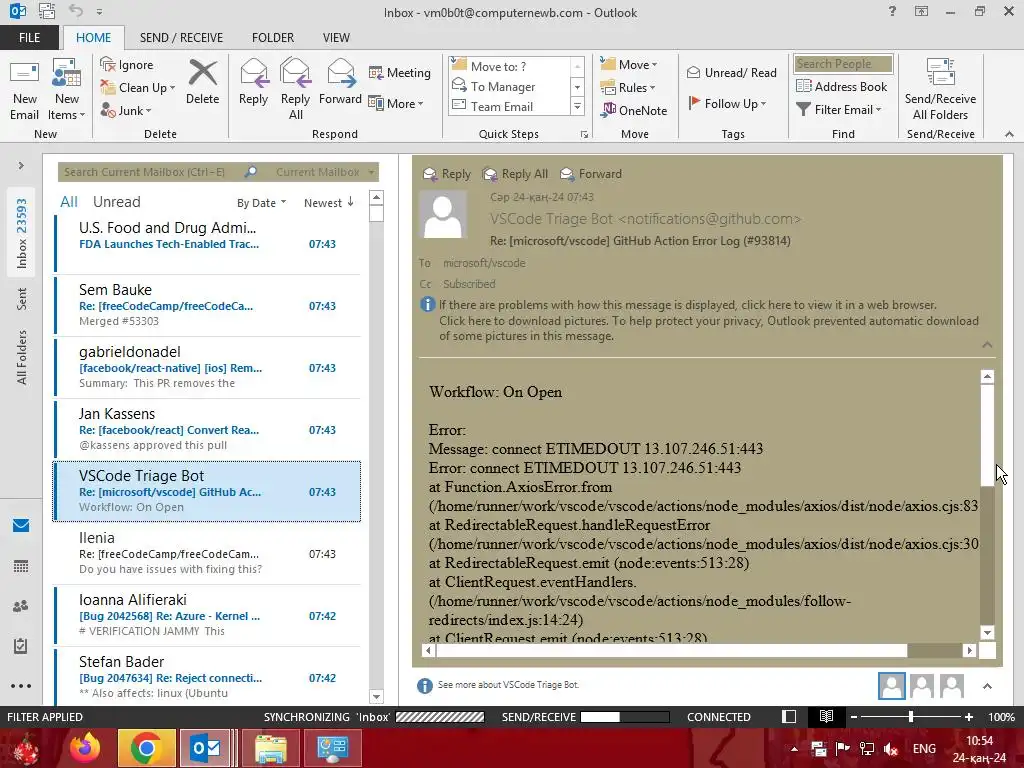Create a New Email
Viewport: 1024px width, 768px height.
[24, 89]
